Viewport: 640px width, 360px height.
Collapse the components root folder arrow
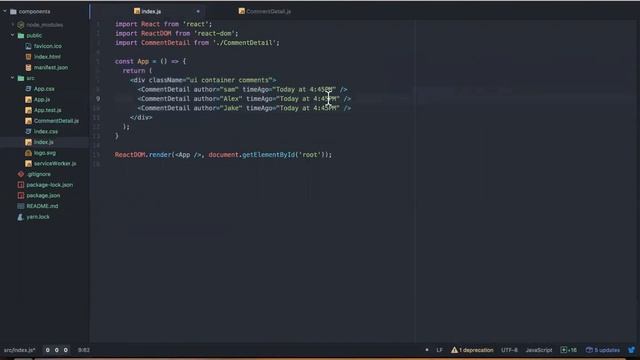click(x=5, y=11)
